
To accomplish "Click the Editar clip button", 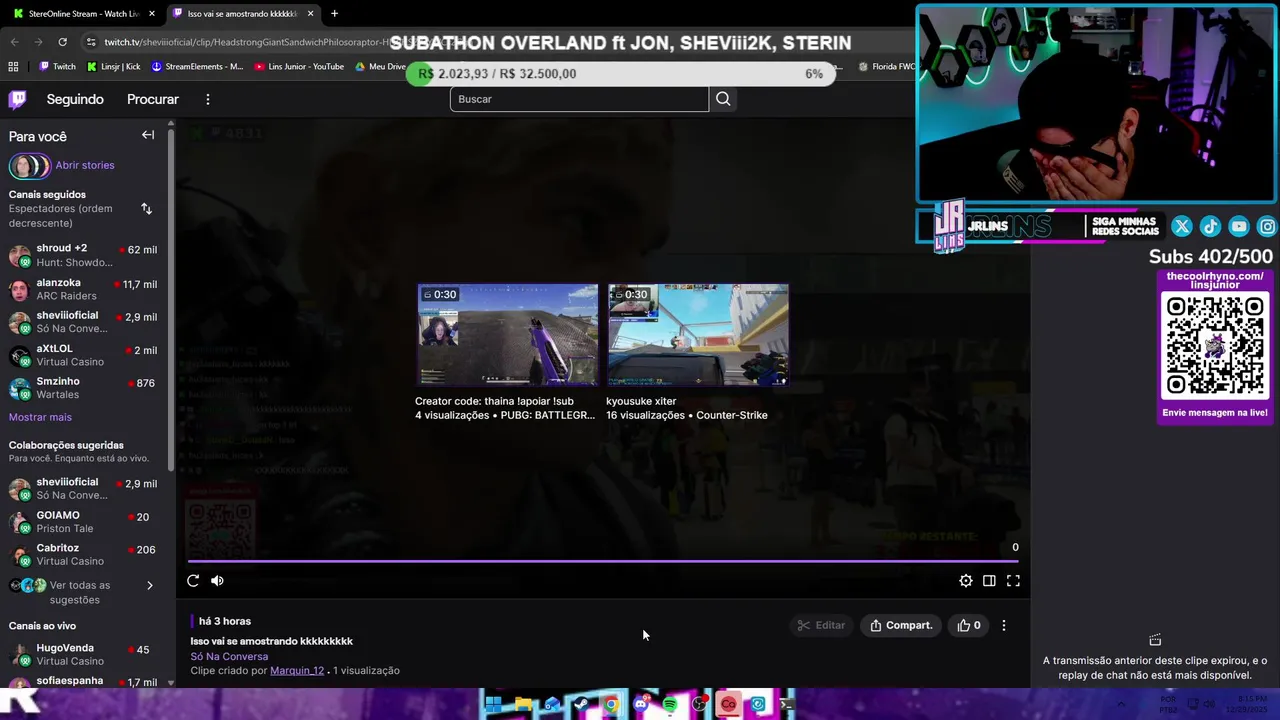I will click(821, 625).
